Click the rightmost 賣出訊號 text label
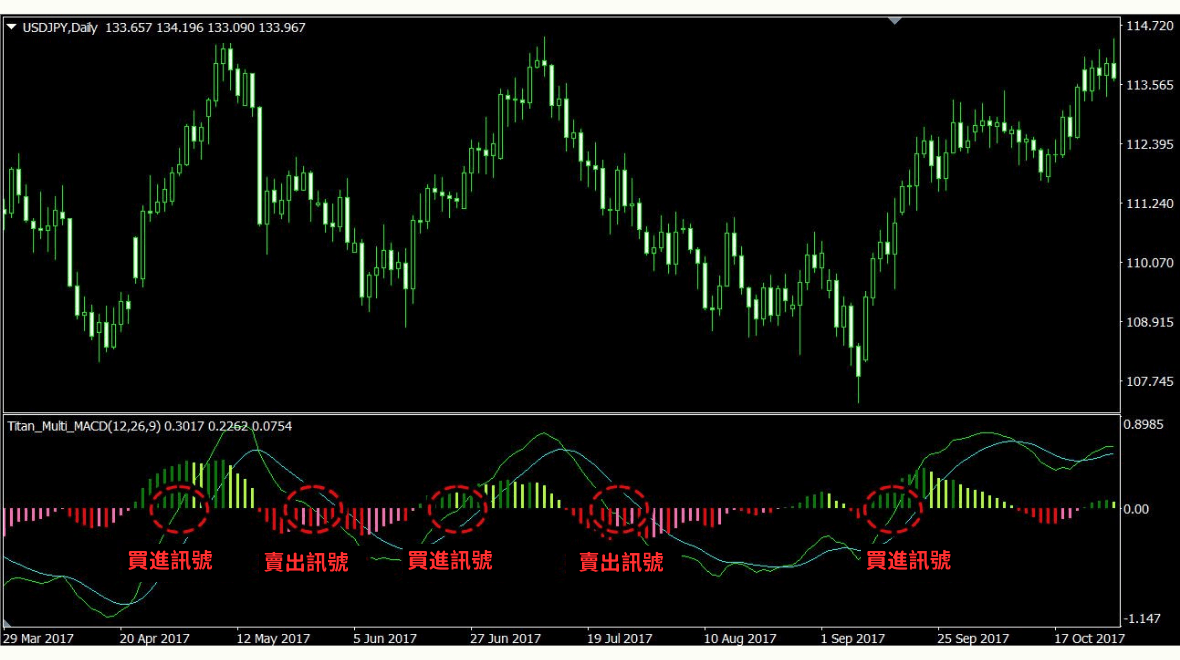This screenshot has width=1180, height=660. [621, 562]
